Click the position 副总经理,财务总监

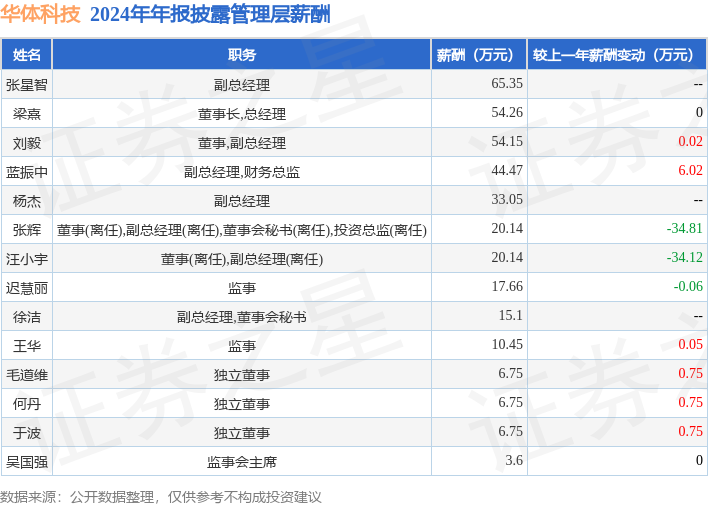click(242, 172)
